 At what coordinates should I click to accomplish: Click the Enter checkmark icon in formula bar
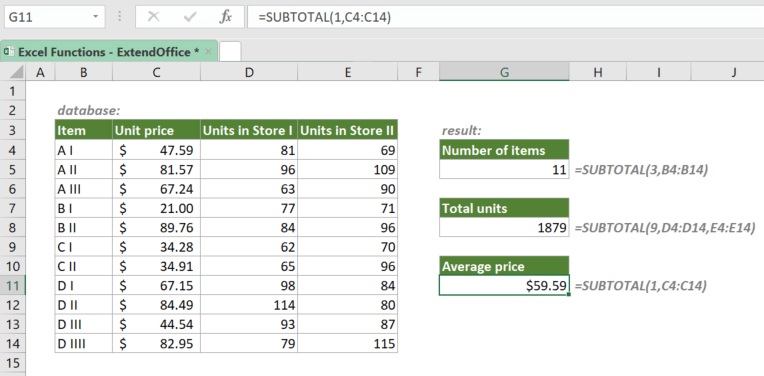[x=190, y=17]
